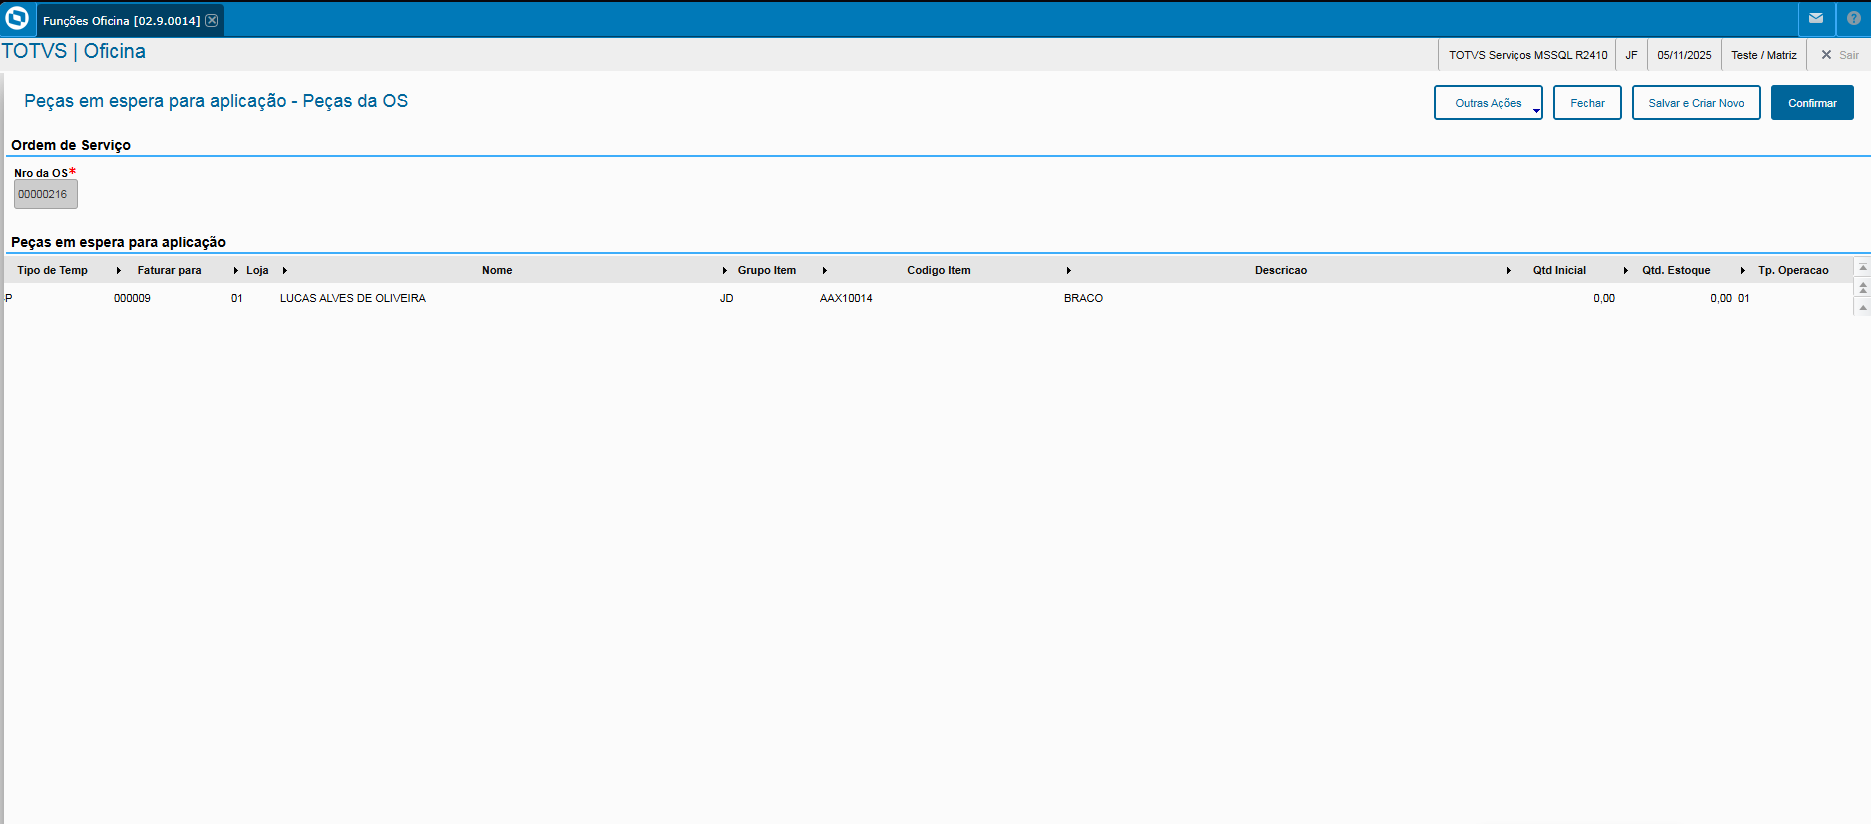1871x824 pixels.
Task: Click the arrow marker between Loja and Nome
Action: click(x=285, y=271)
